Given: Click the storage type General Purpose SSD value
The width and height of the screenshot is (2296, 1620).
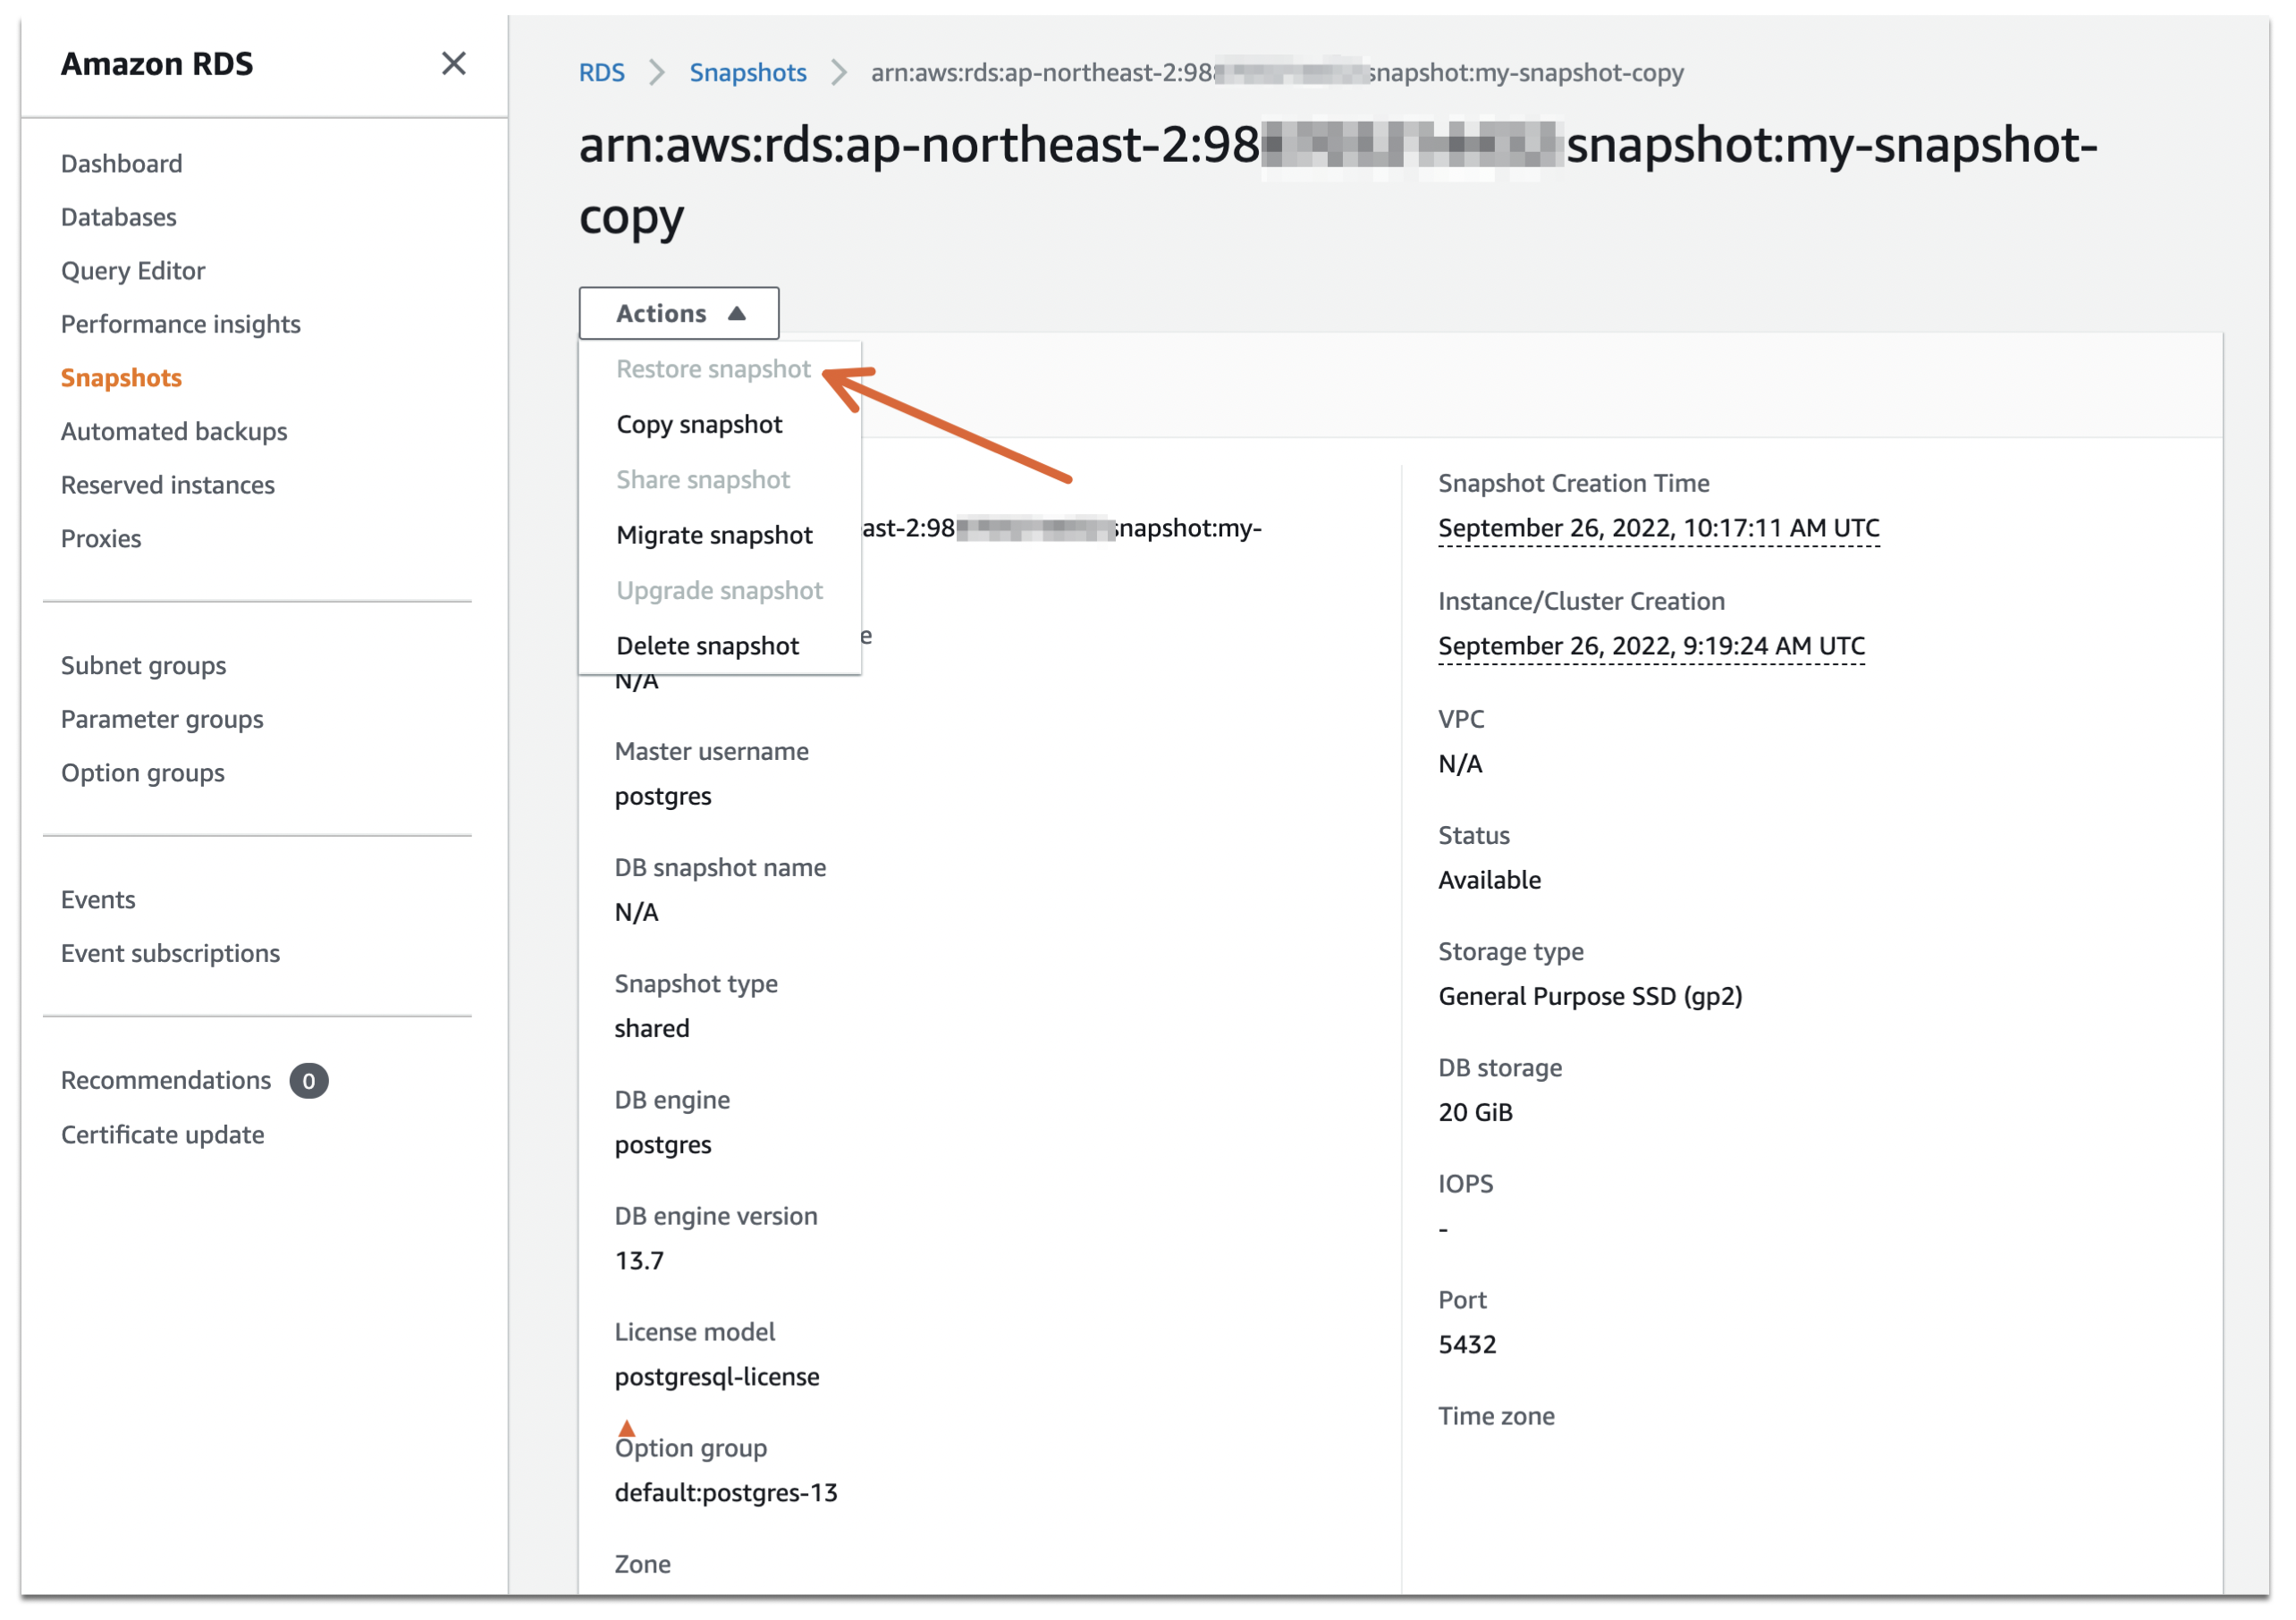Looking at the screenshot, I should tap(1591, 997).
